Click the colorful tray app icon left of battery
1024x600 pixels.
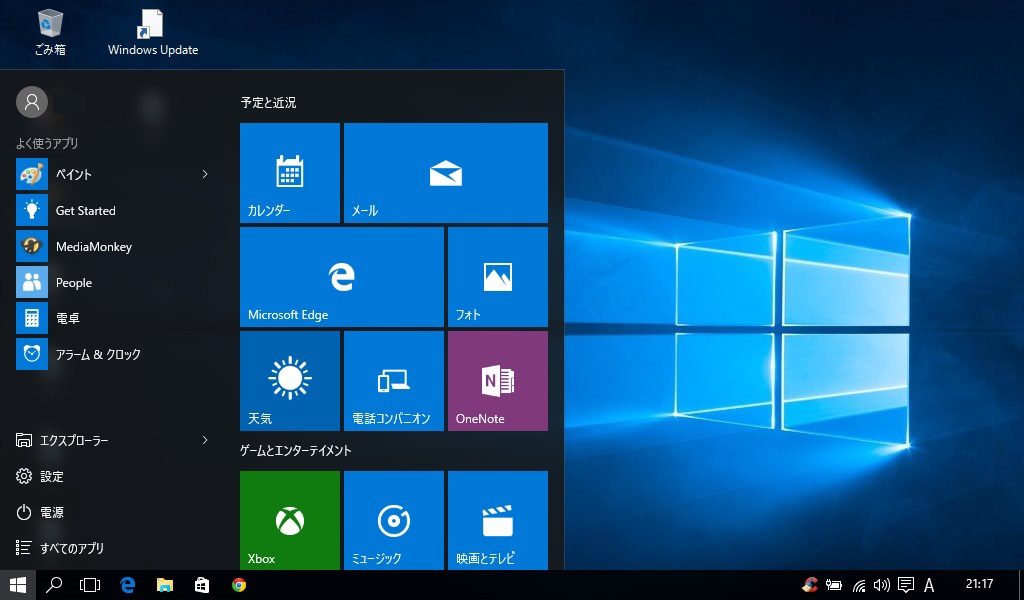coord(810,585)
